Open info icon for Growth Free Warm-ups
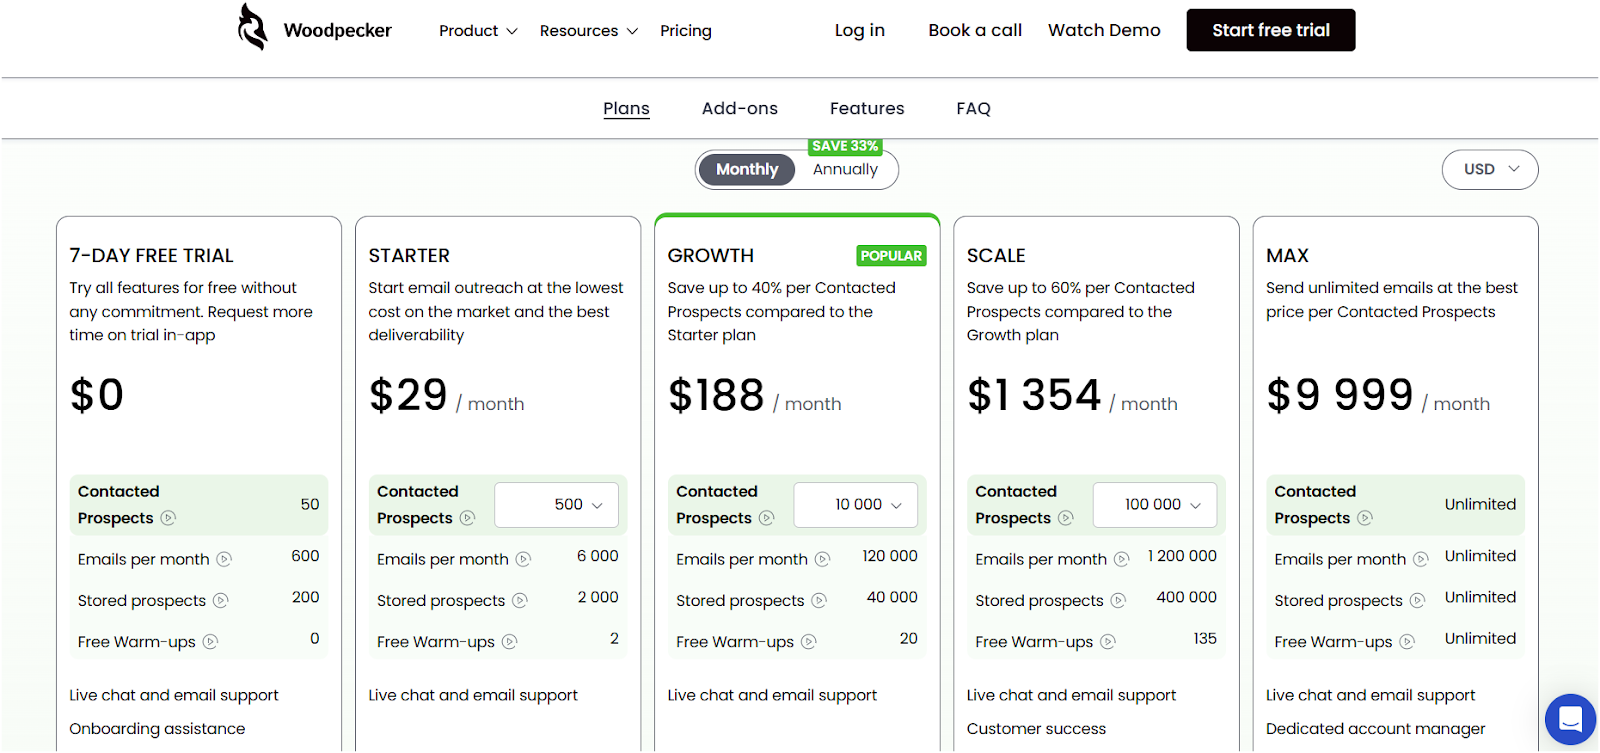1600x753 pixels. pyautogui.click(x=808, y=642)
